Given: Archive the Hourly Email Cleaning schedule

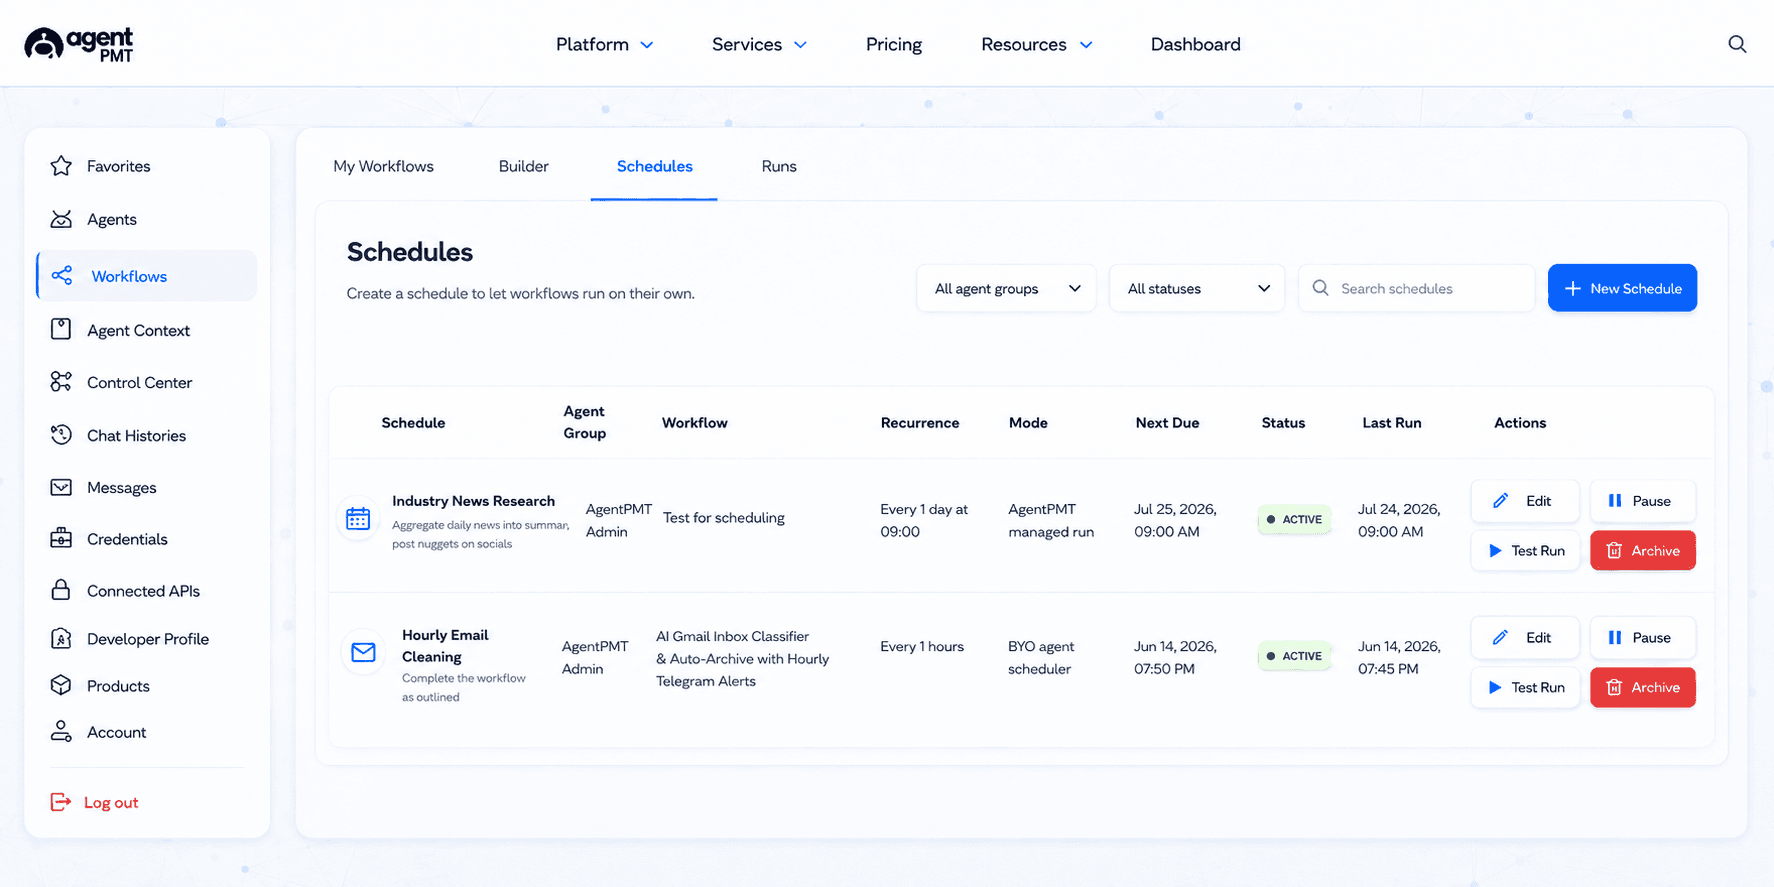Looking at the screenshot, I should [1643, 687].
